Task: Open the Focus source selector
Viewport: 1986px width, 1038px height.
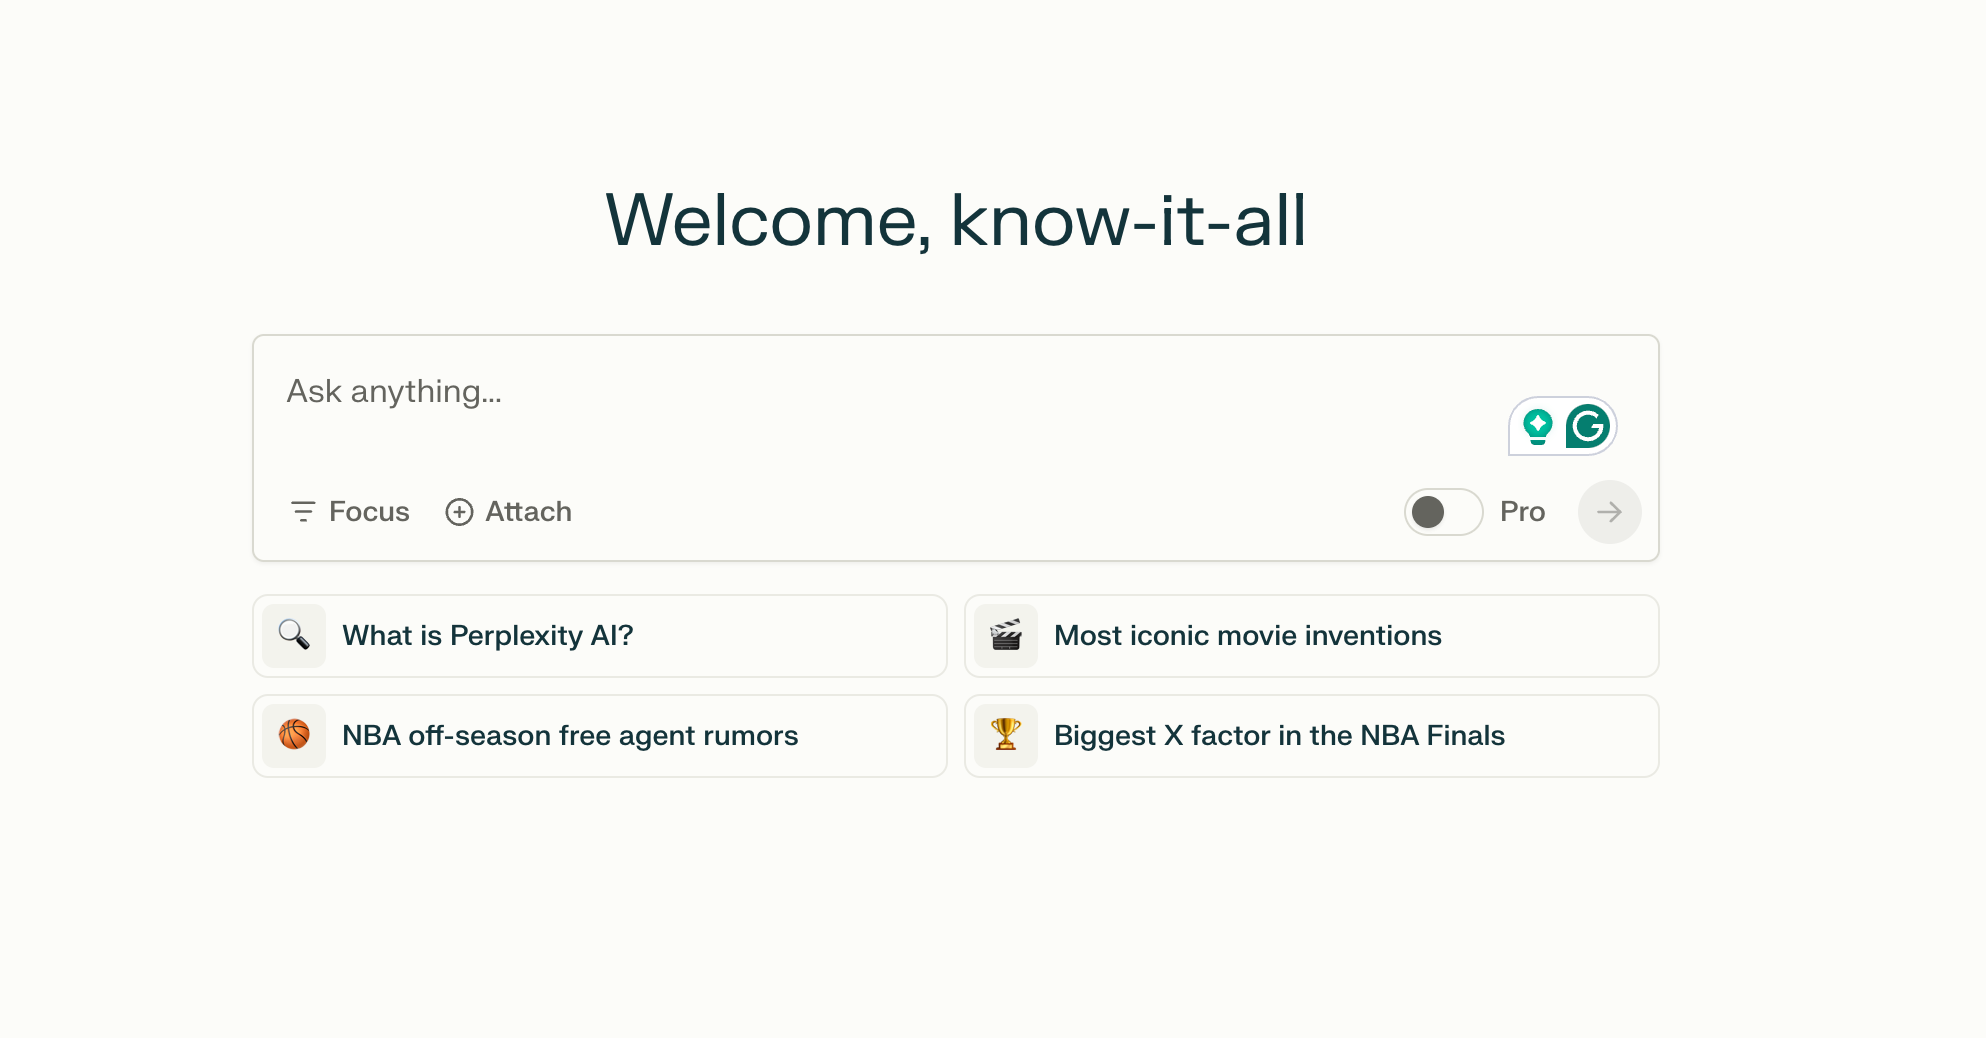Action: coord(348,511)
